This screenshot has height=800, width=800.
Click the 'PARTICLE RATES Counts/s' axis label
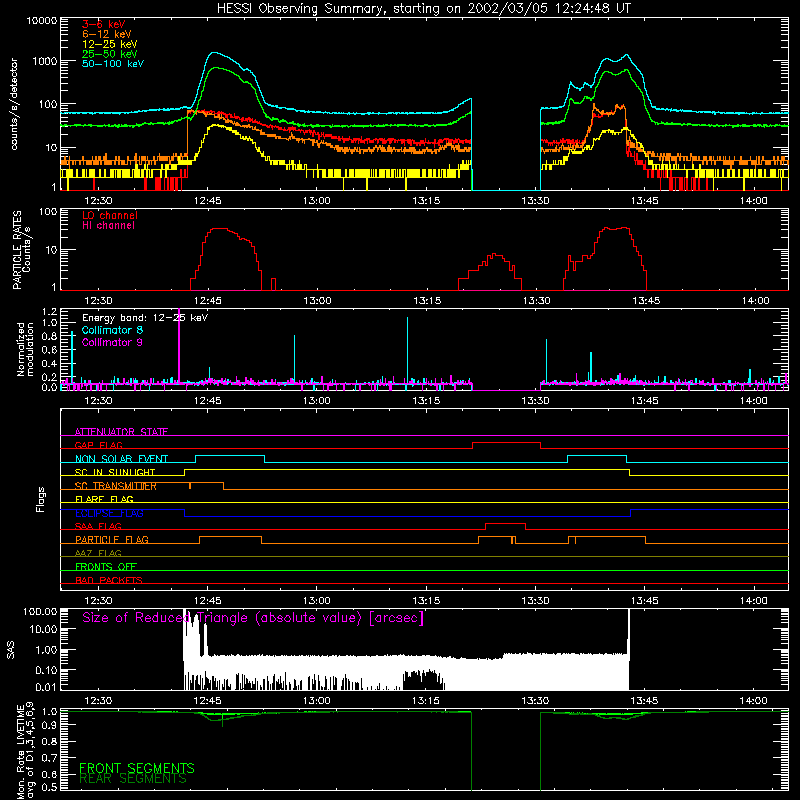(21, 249)
